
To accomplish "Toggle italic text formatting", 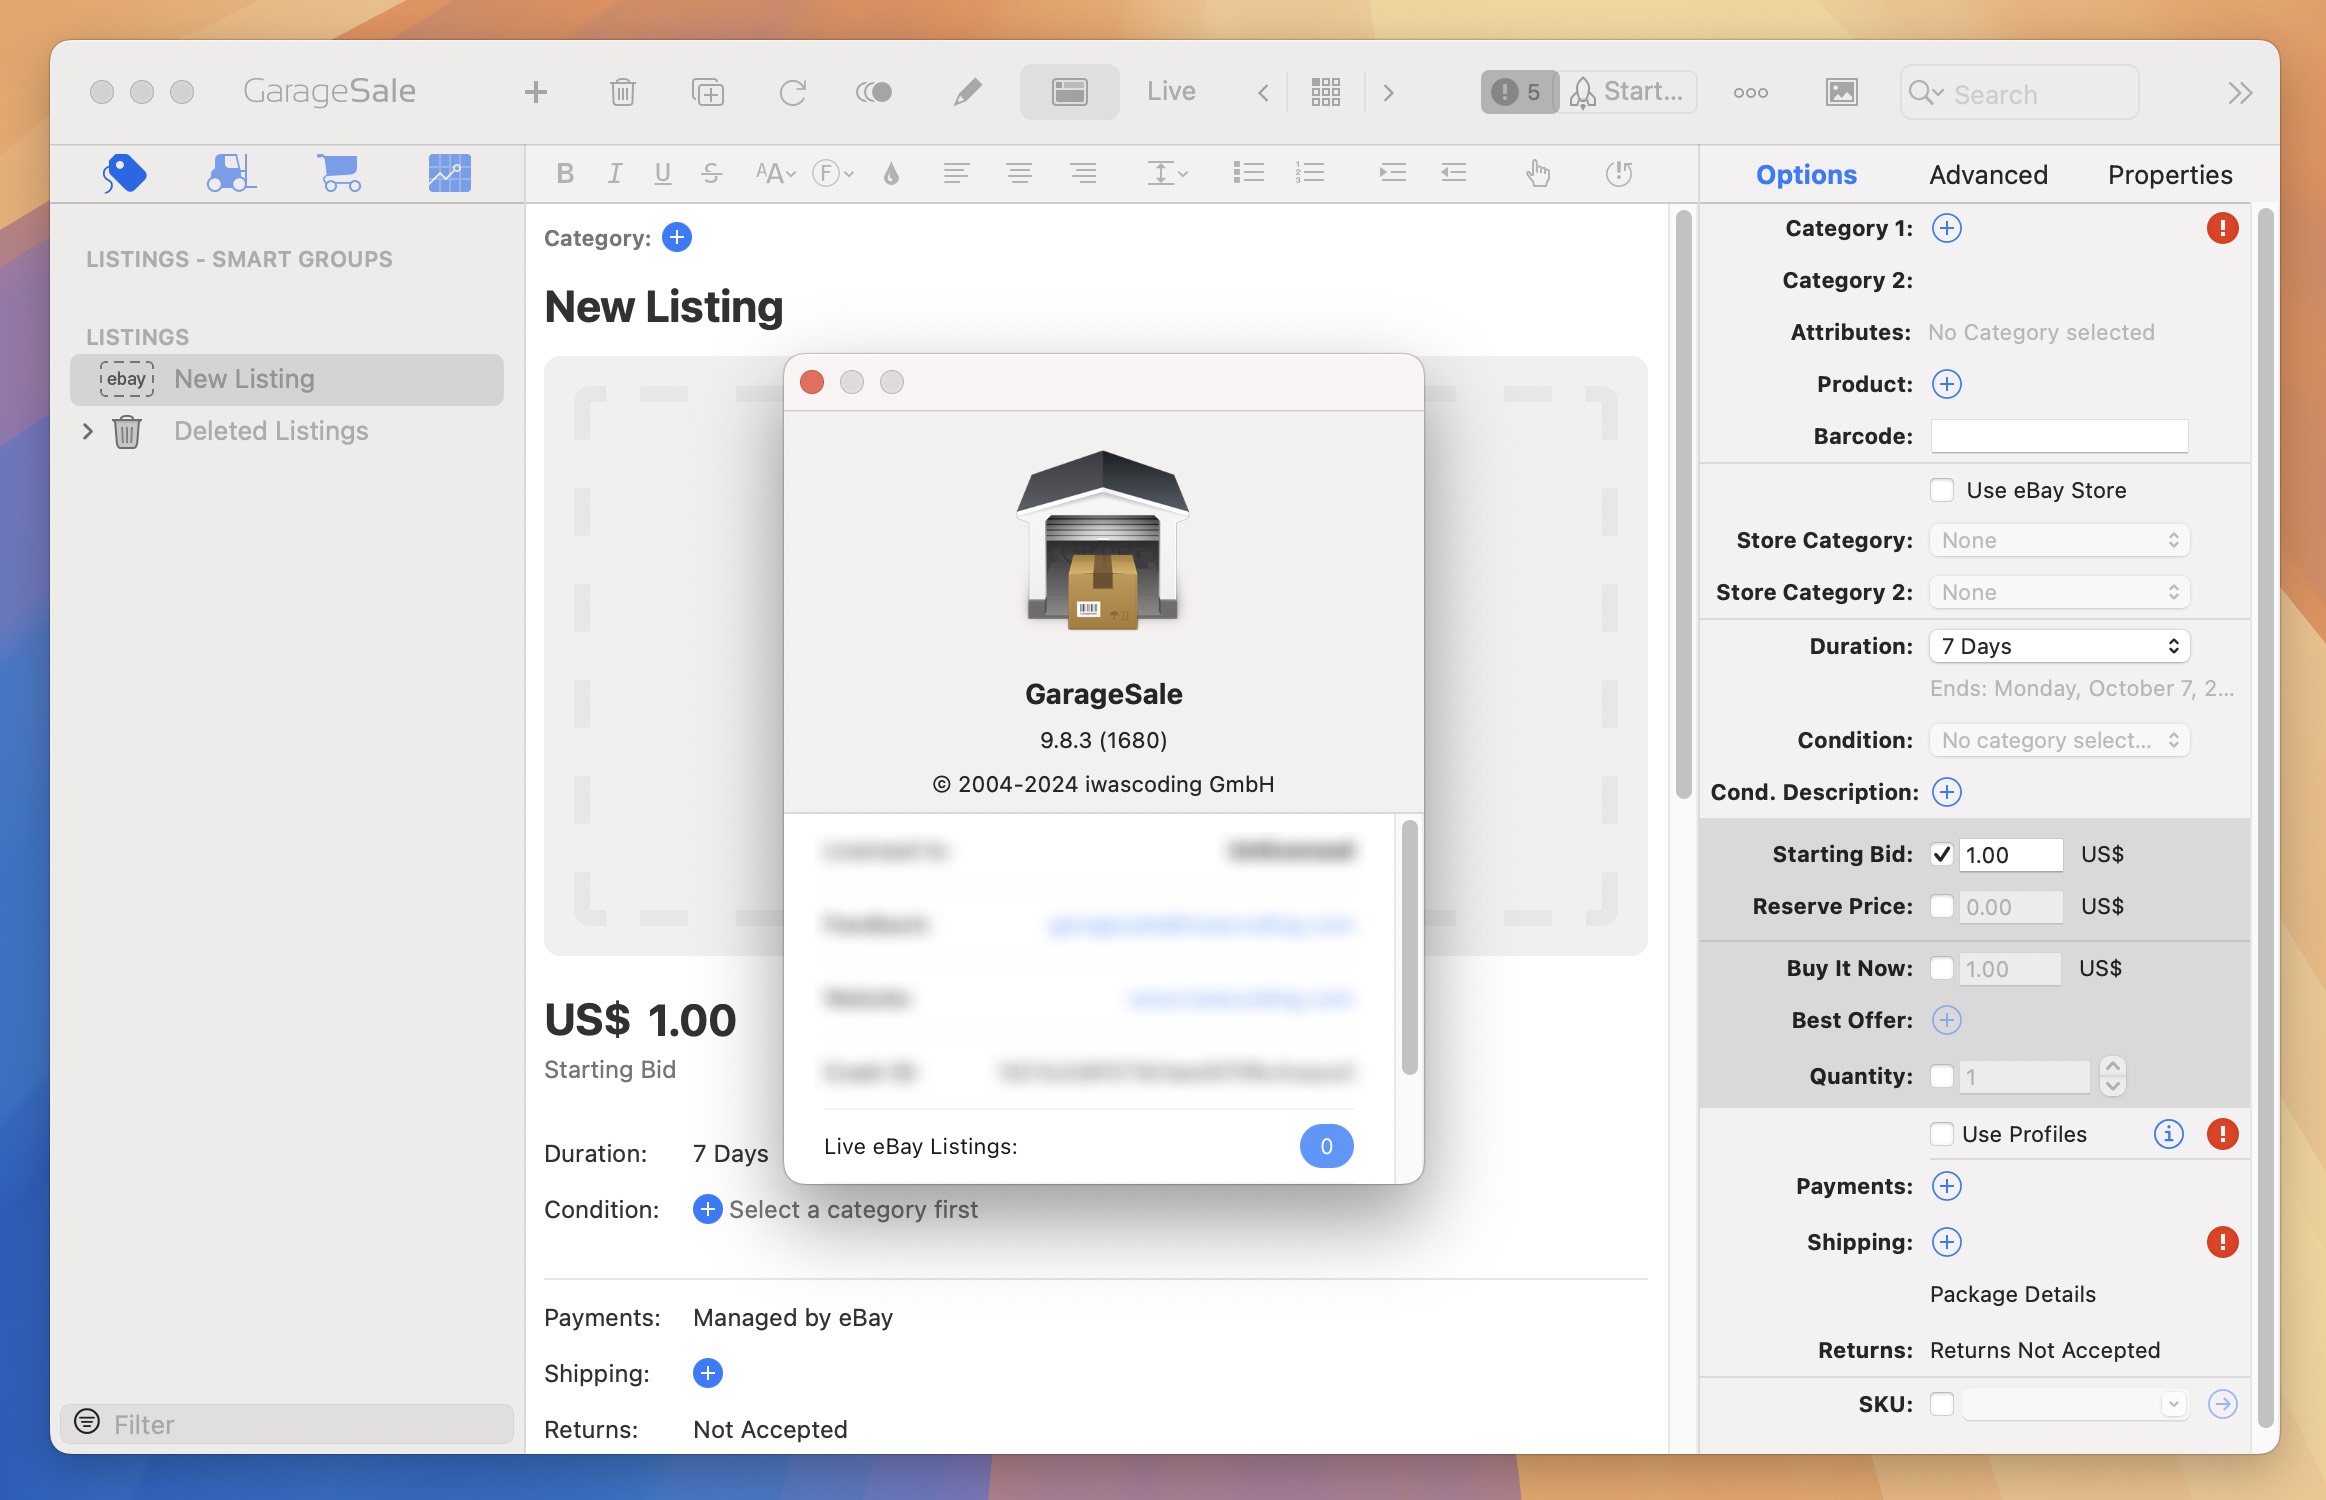I will [615, 173].
